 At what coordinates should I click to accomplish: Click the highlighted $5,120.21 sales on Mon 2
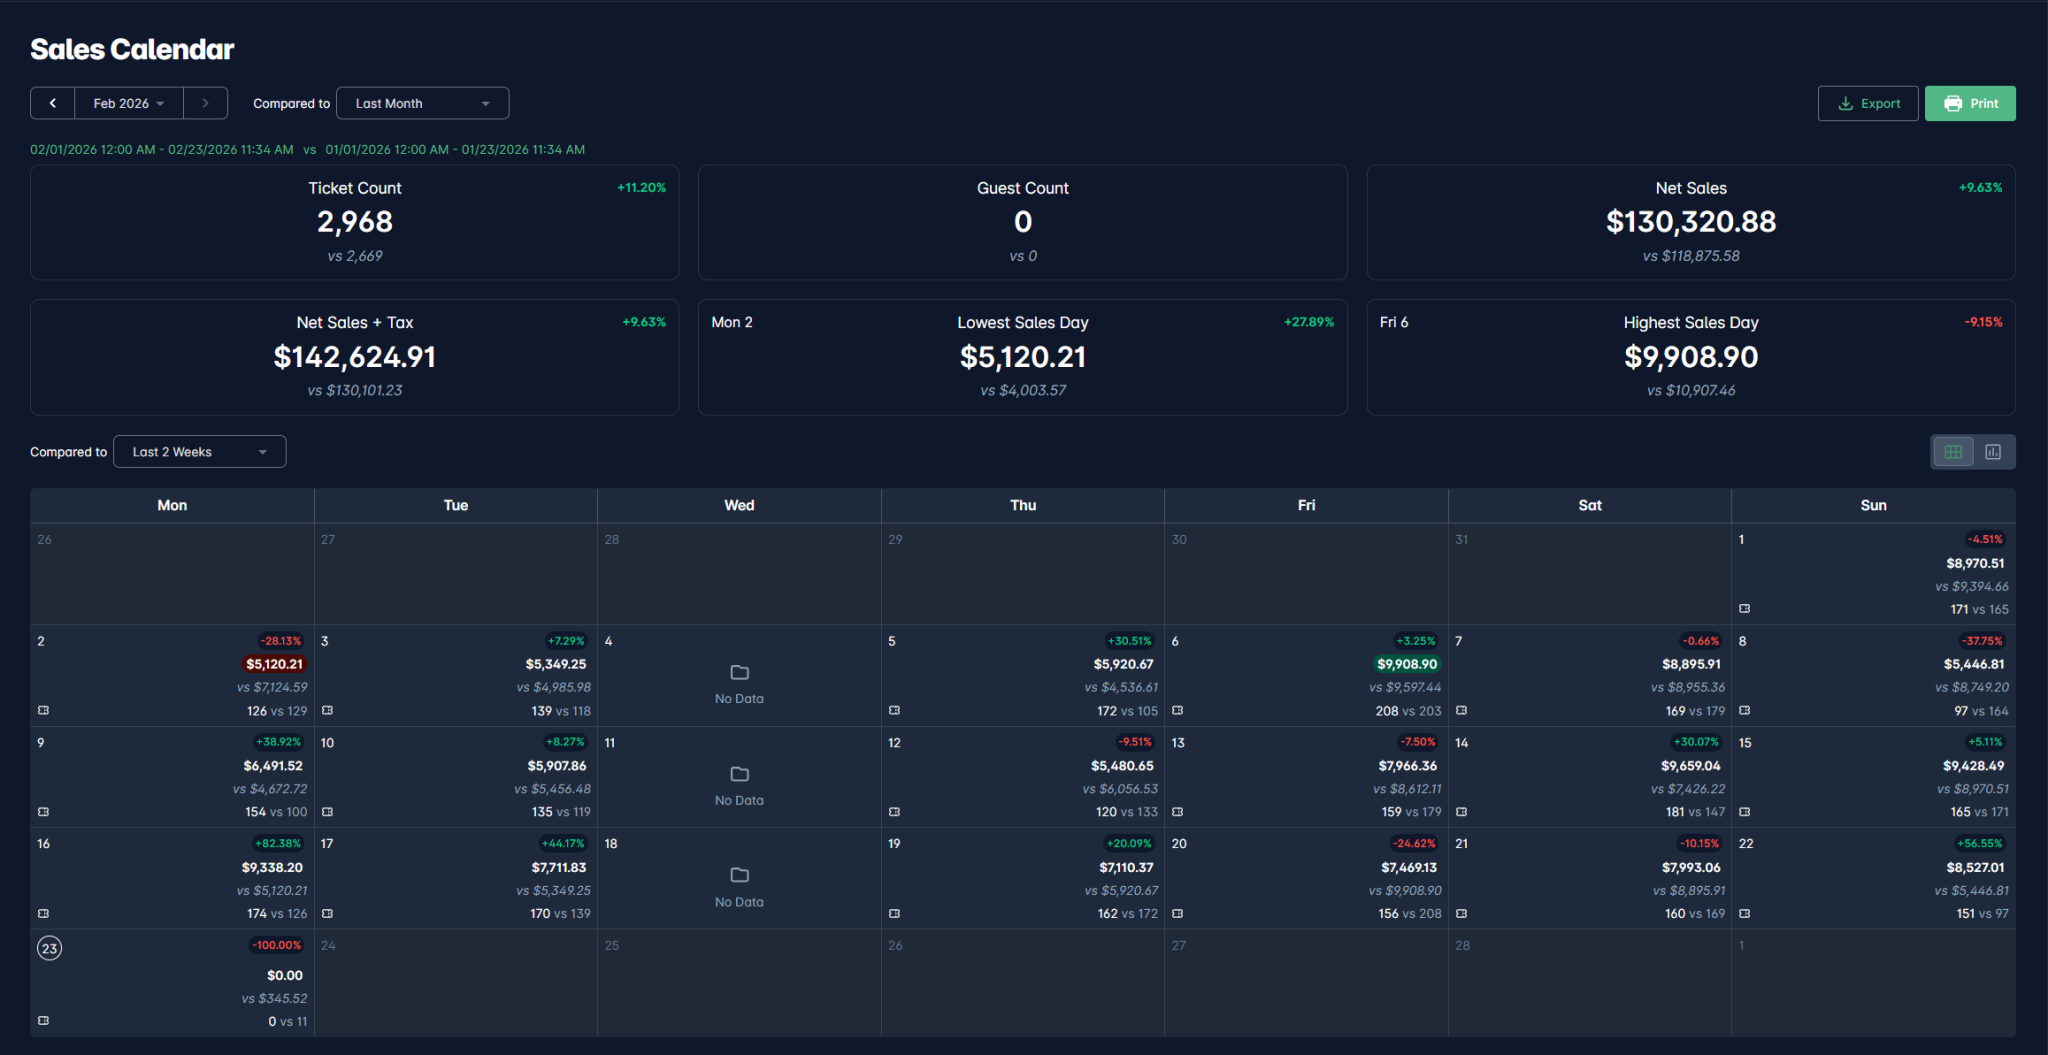click(x=274, y=664)
